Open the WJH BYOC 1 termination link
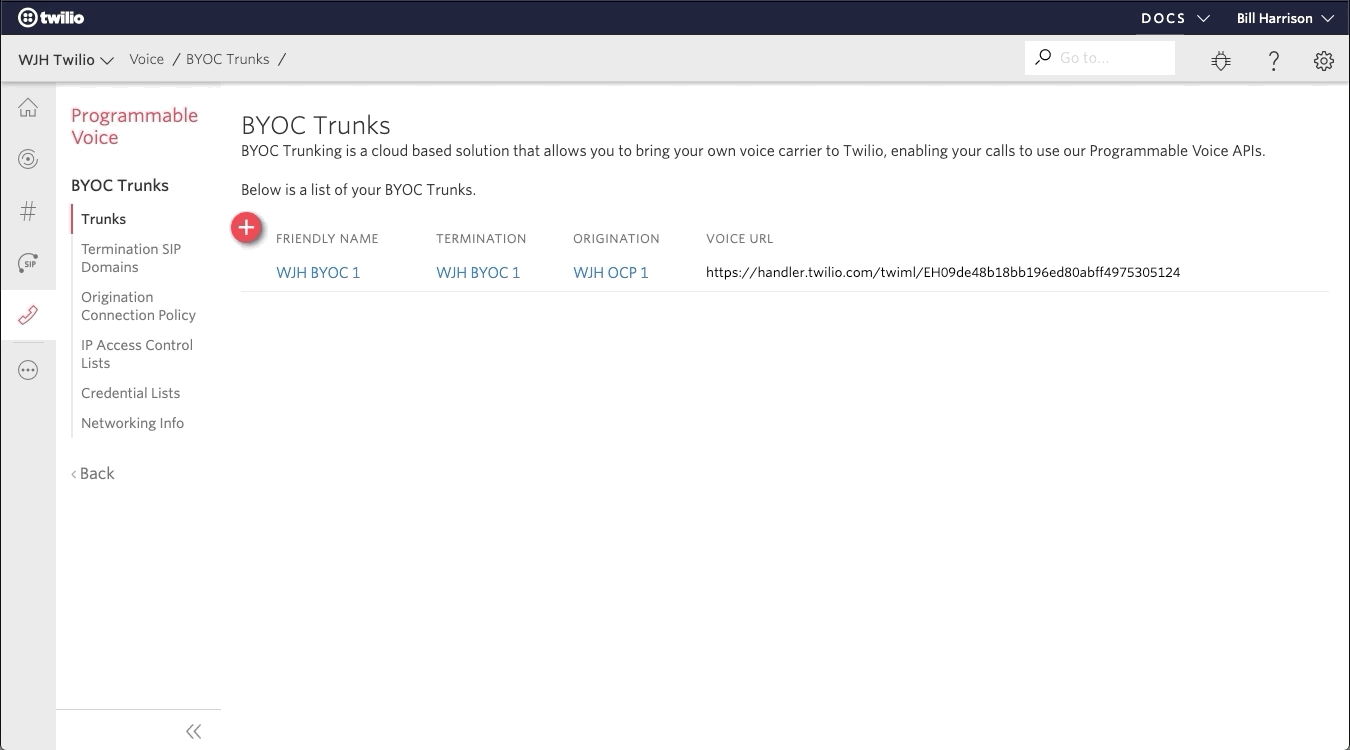This screenshot has height=750, width=1350. (478, 272)
